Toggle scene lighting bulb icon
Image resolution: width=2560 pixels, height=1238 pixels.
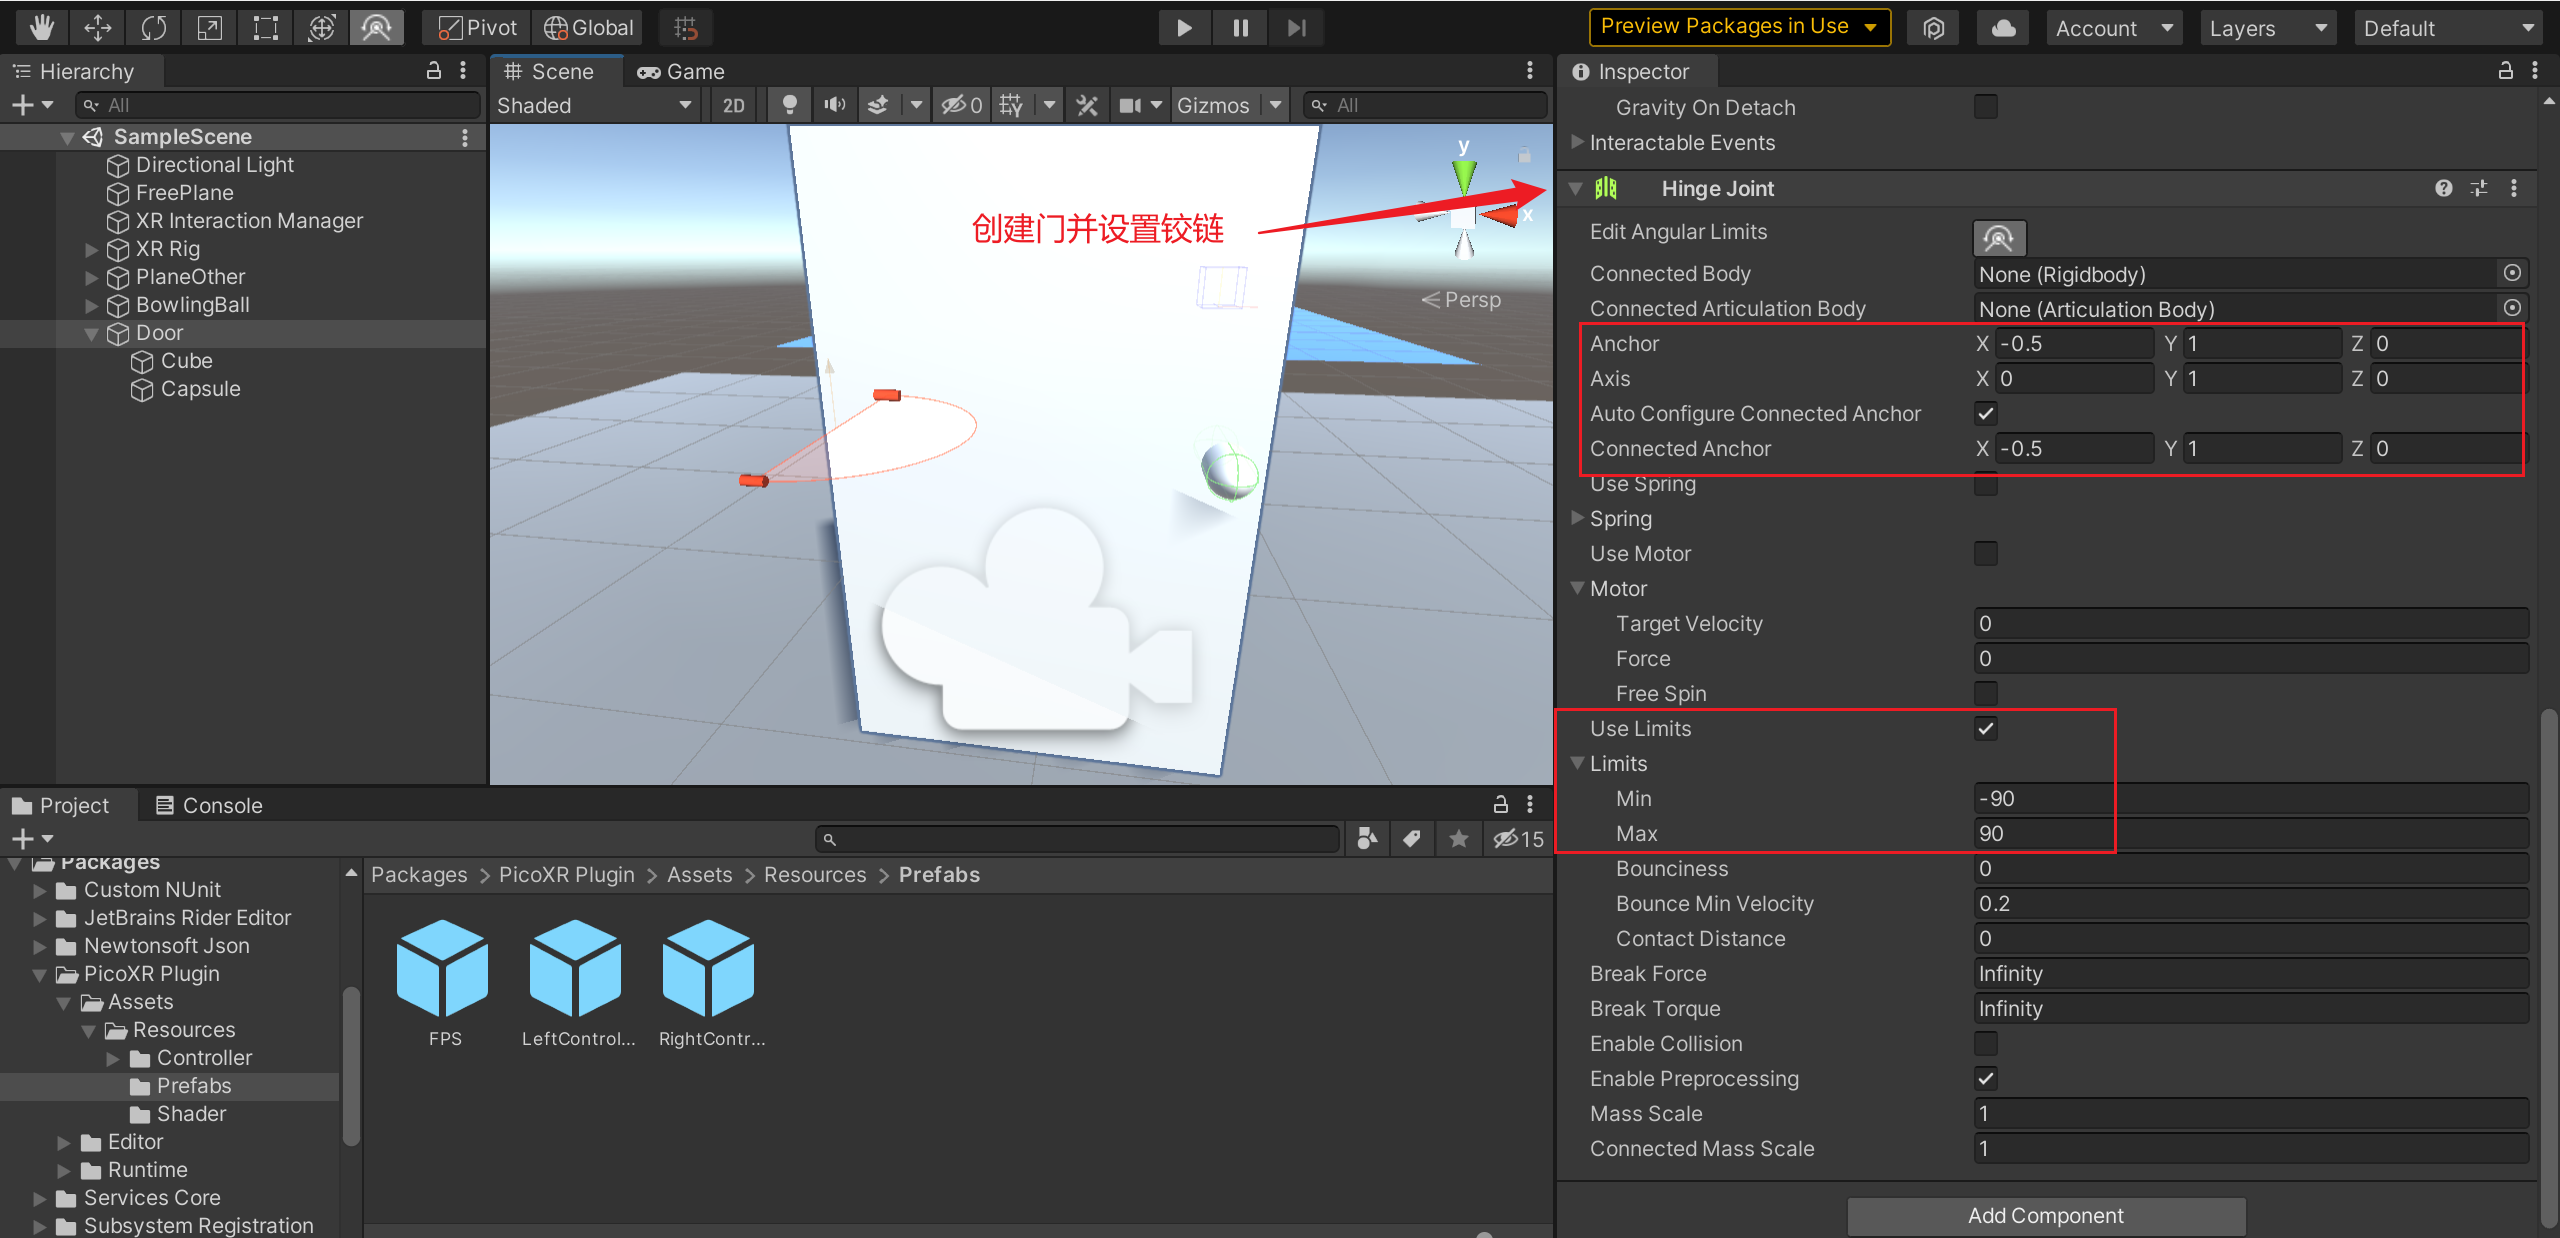pyautogui.click(x=789, y=105)
